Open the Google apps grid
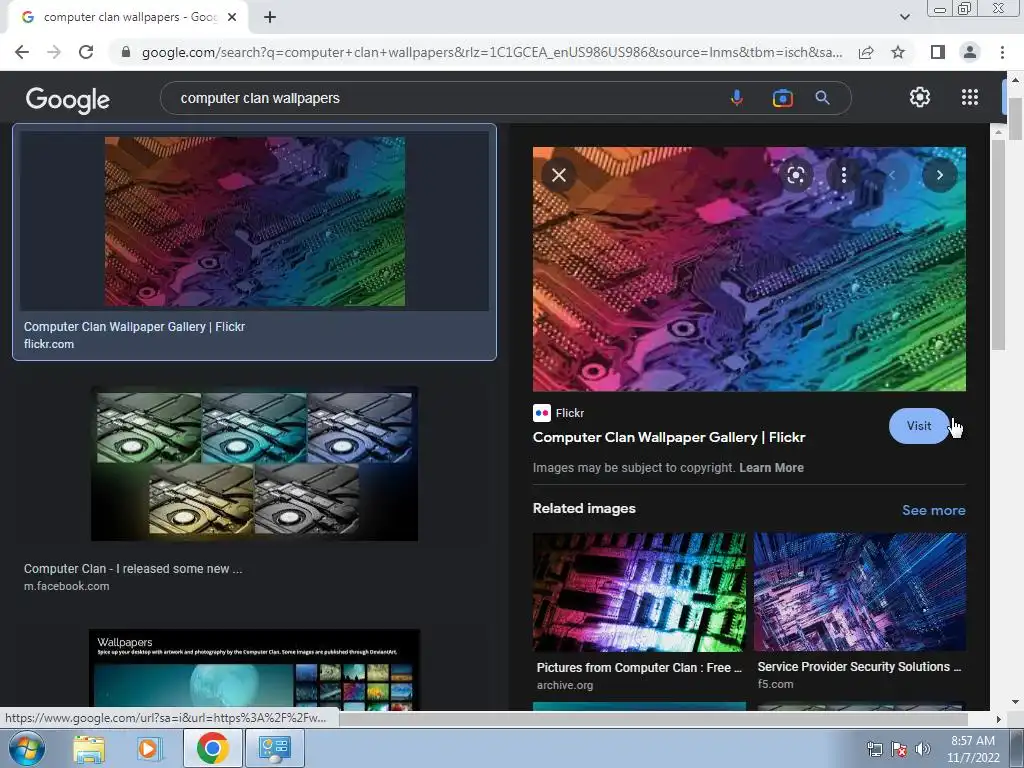The width and height of the screenshot is (1024, 768). 970,97
